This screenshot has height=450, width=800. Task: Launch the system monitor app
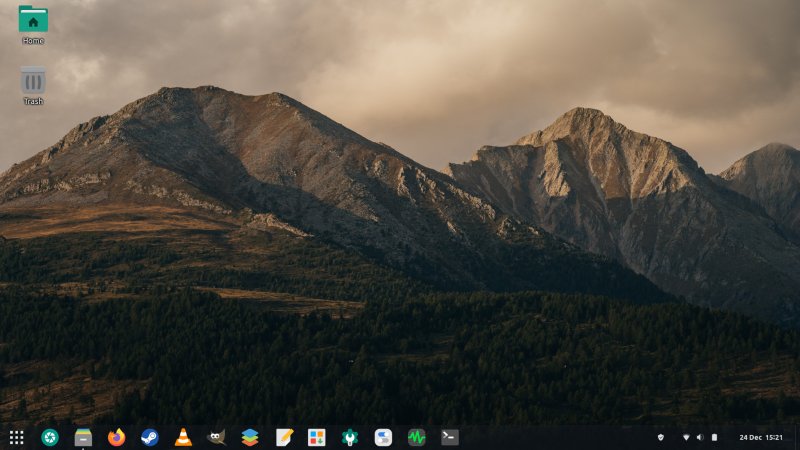tap(417, 437)
